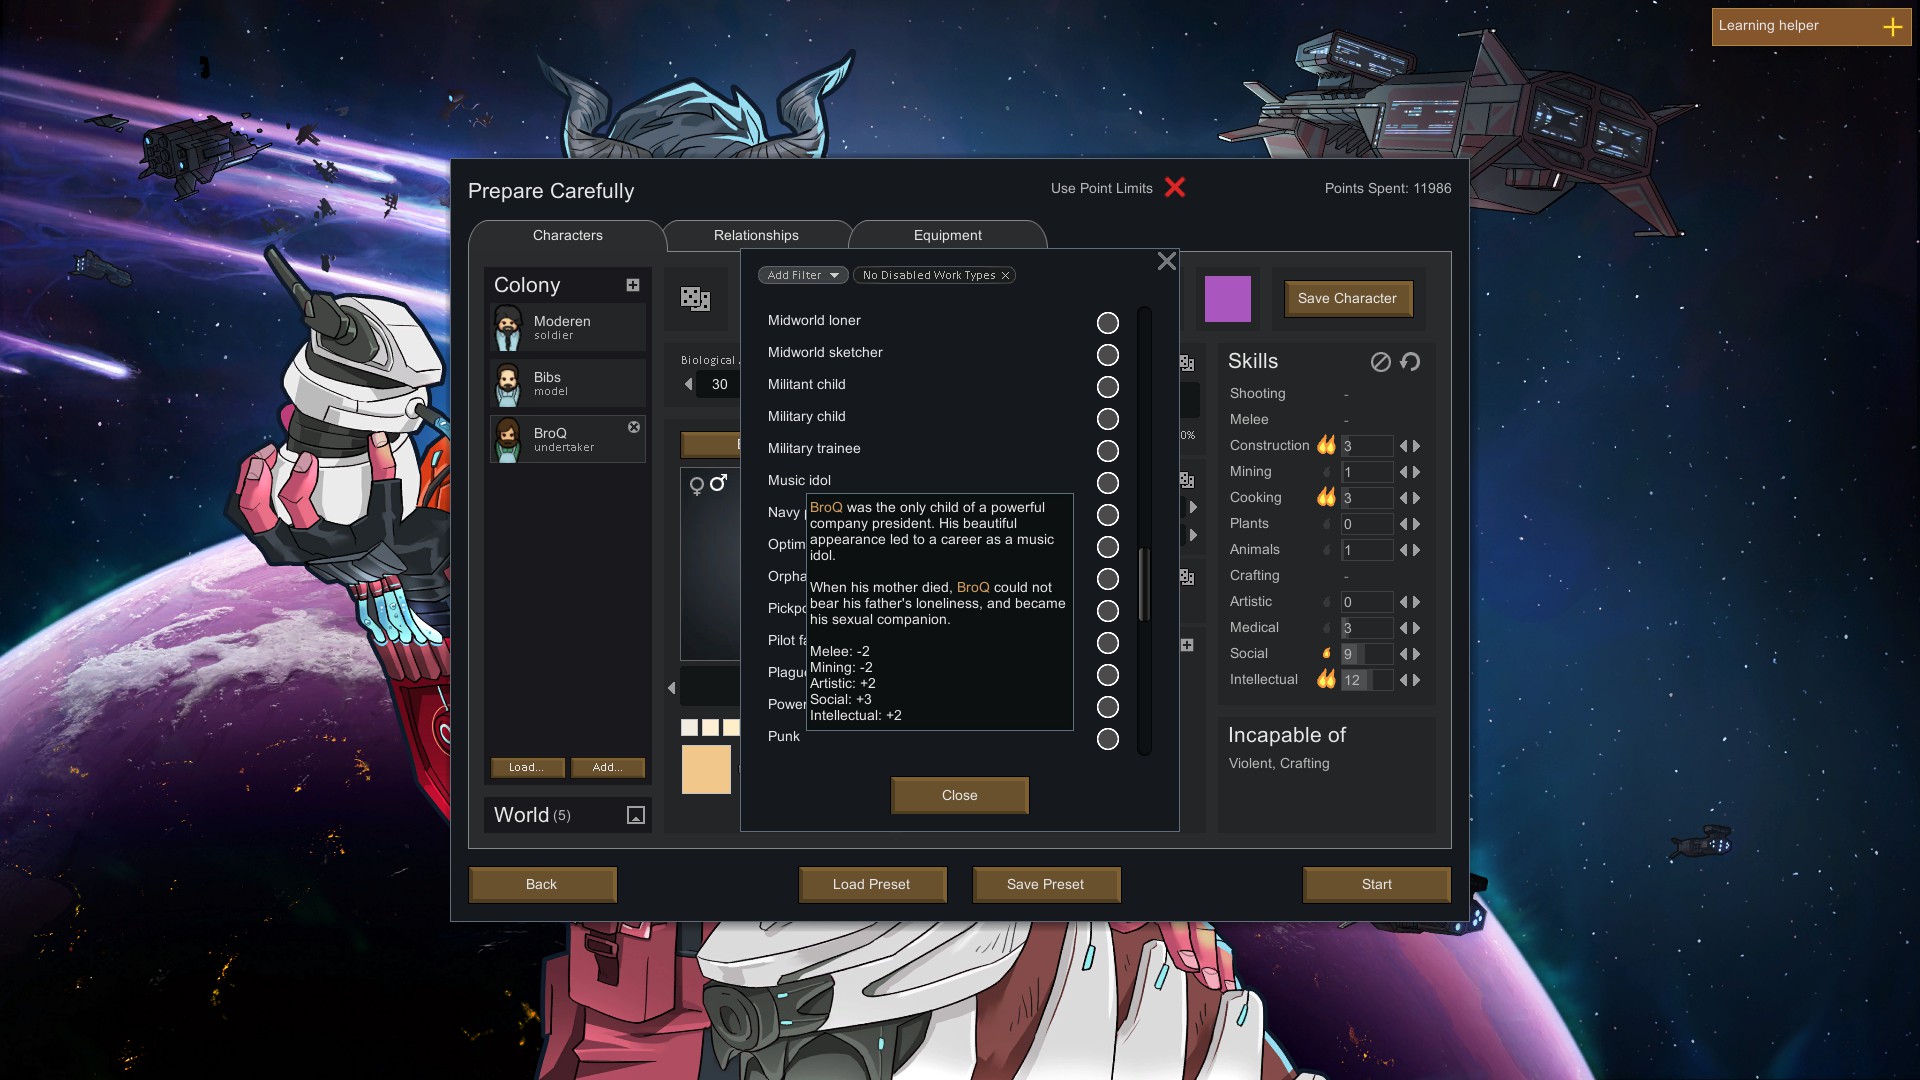This screenshot has width=1920, height=1080.
Task: Open the Add Filter dropdown
Action: [x=803, y=275]
